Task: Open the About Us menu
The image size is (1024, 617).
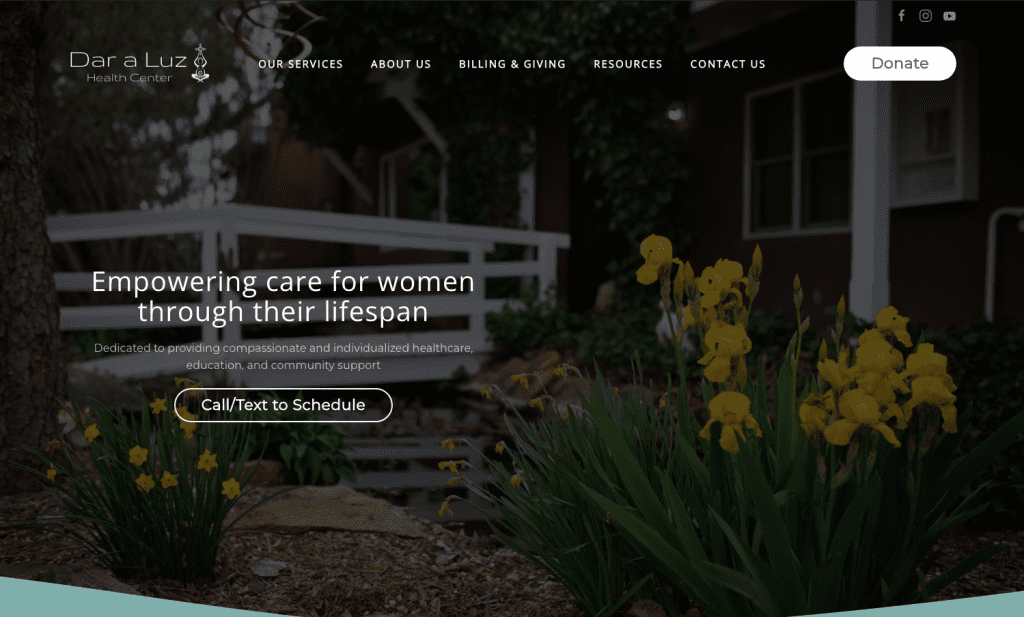Action: tap(401, 64)
